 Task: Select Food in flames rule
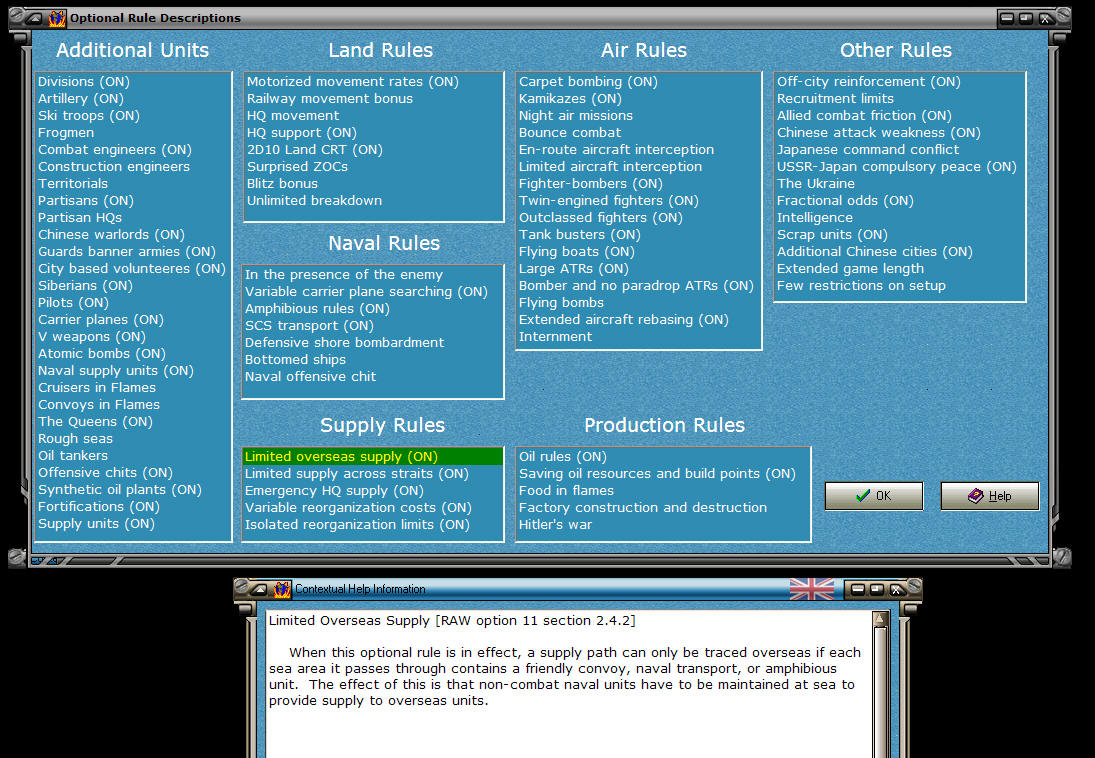click(566, 490)
